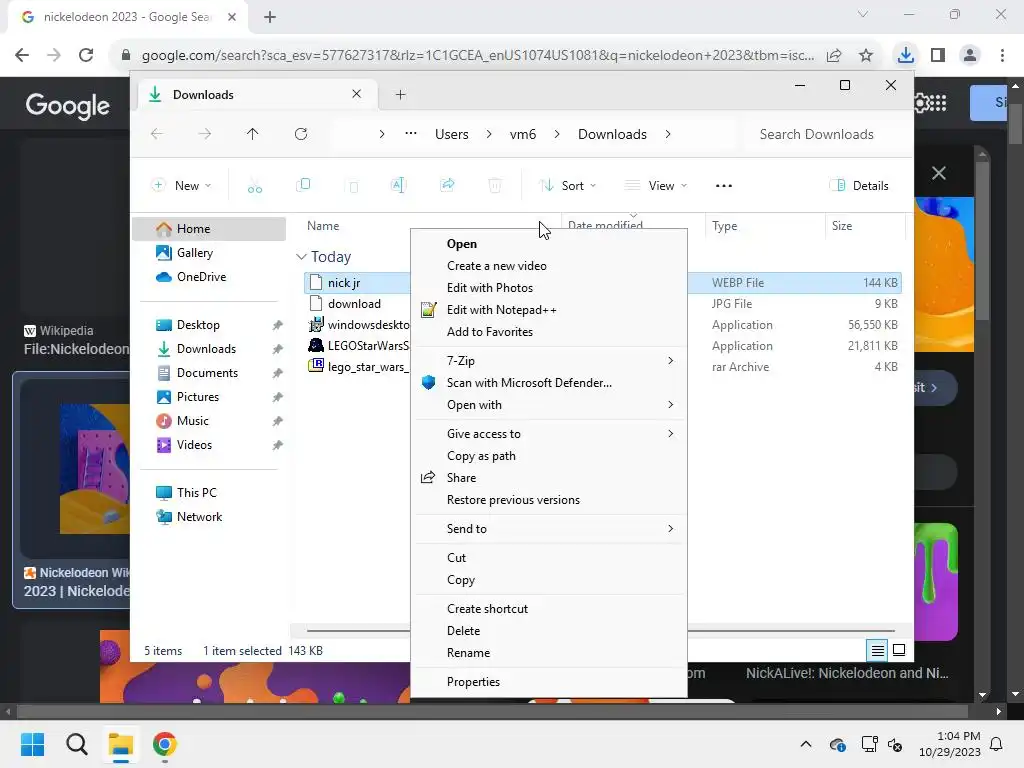This screenshot has width=1024, height=768.
Task: Click the Share icon in Explorer toolbar
Action: 447,185
